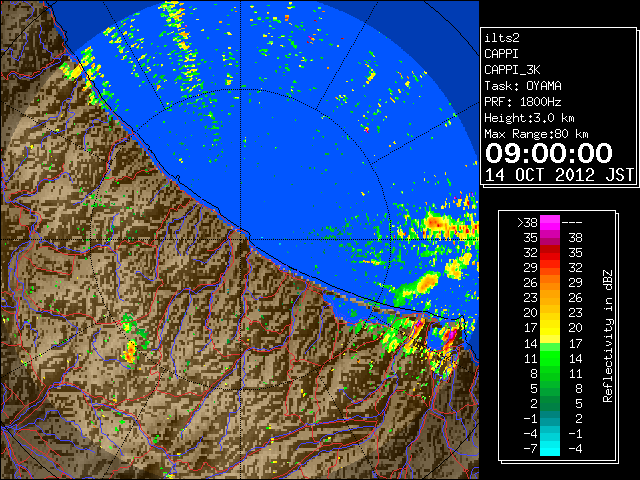640x480 pixels.
Task: Click the '---' legend label
Action: pos(572,222)
